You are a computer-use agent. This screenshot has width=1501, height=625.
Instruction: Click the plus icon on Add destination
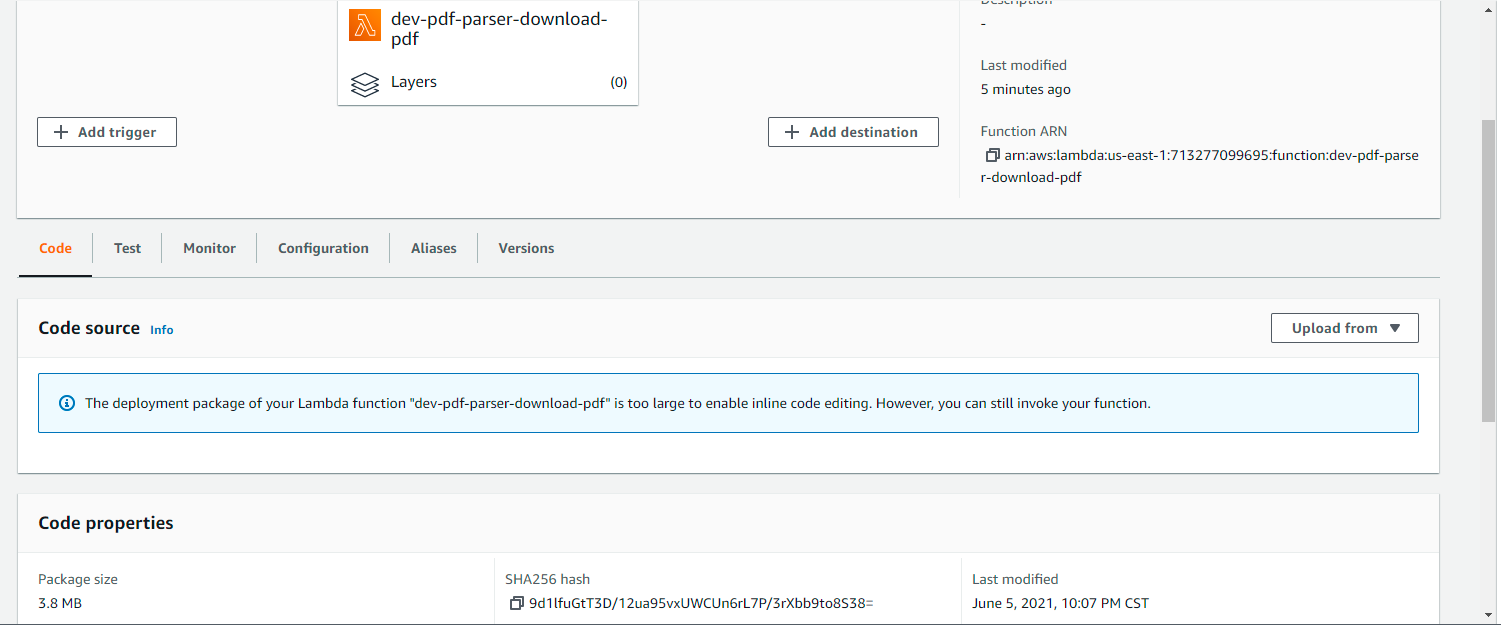pyautogui.click(x=792, y=132)
